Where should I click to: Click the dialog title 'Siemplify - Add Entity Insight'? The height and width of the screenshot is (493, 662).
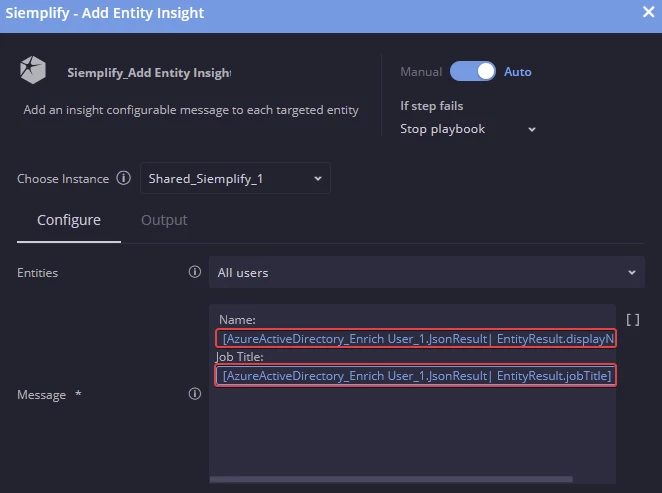pyautogui.click(x=105, y=13)
